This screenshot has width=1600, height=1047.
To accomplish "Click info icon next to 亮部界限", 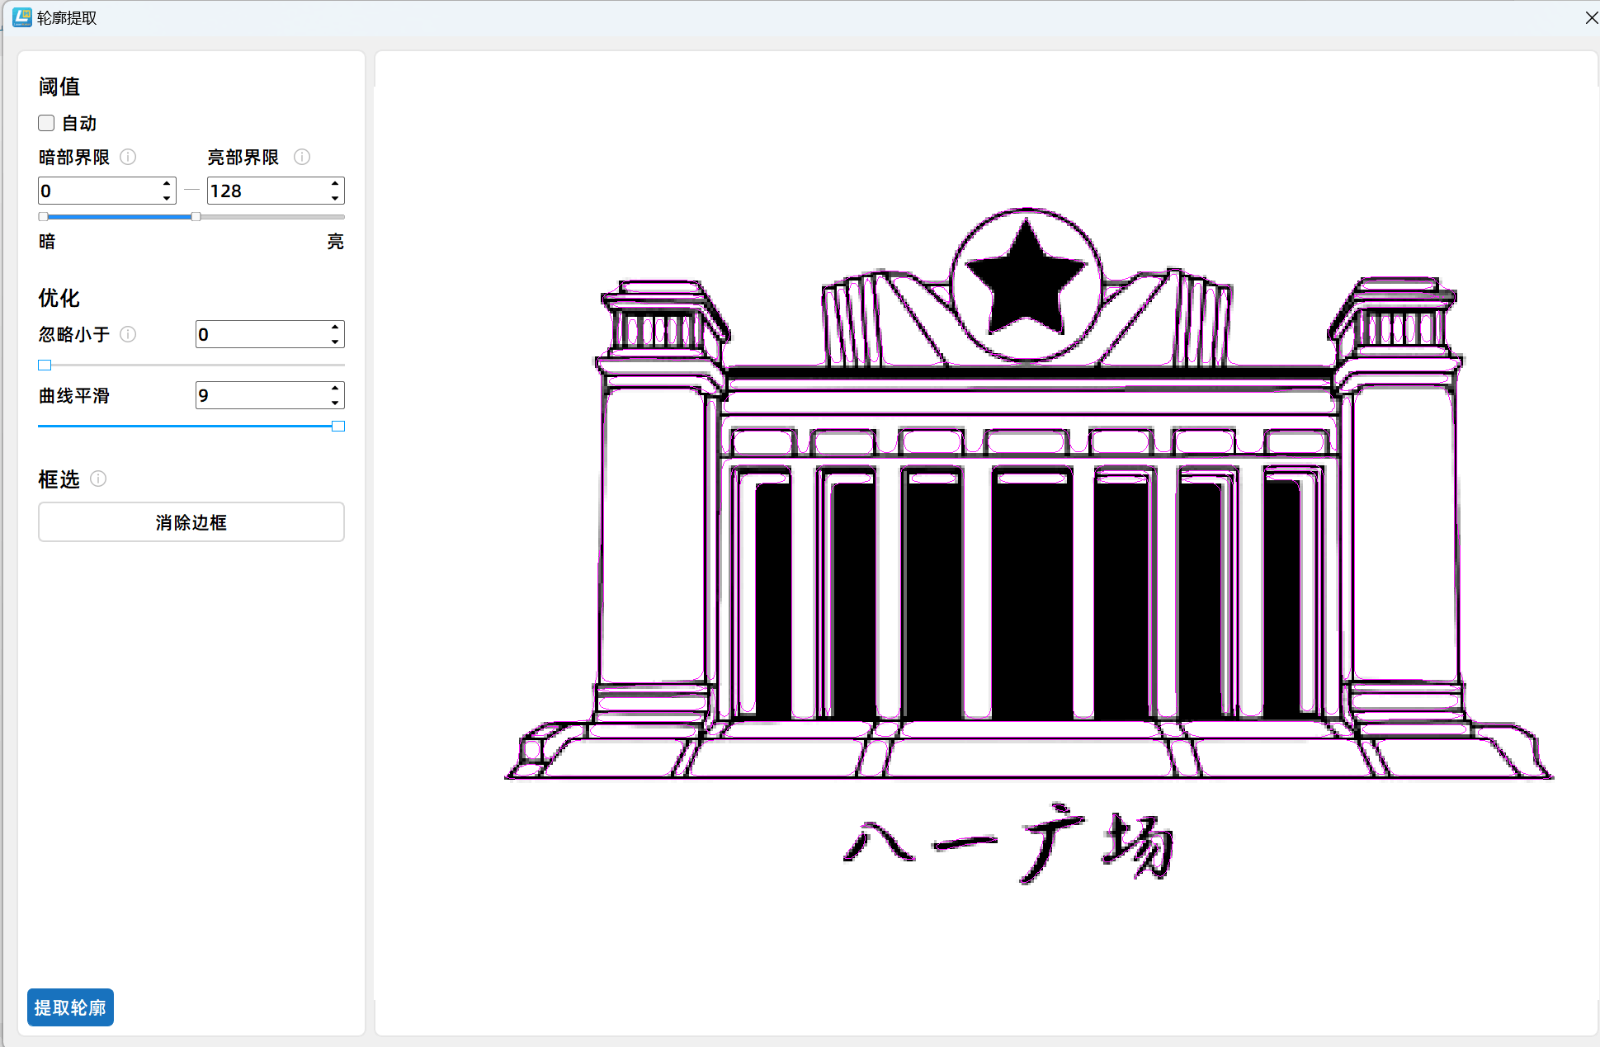I will (302, 157).
